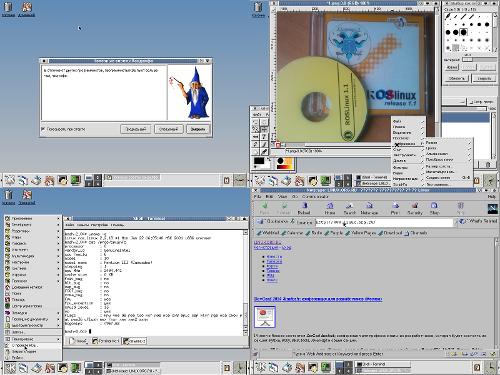Click the Security lock icon in Netscape
This screenshot has height=375, width=500.
tap(415, 208)
